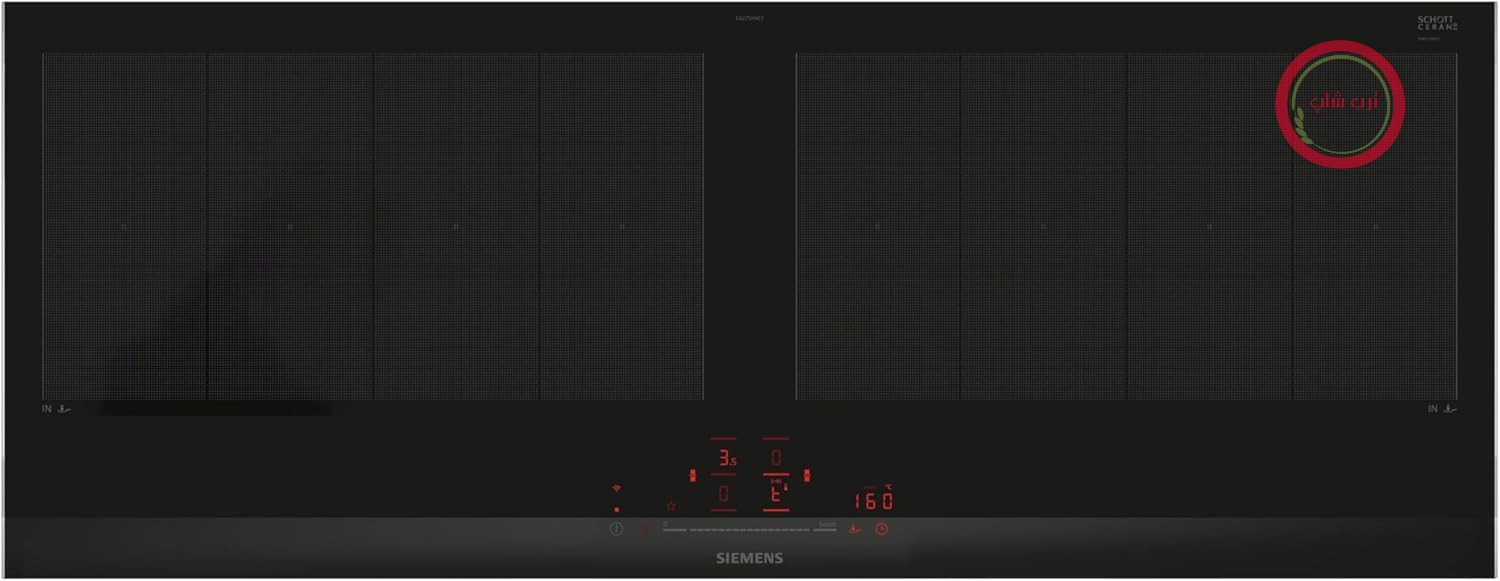Tap the SCHOTT CERAN logo
Viewport: 1500px width, 581px height.
pos(1437,24)
